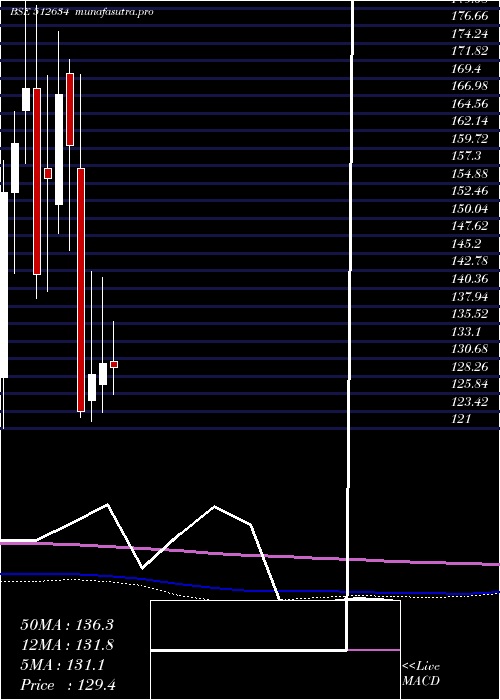Select the 145.2 price axis label
Viewport: 500px width, 700px height.
tap(467, 243)
